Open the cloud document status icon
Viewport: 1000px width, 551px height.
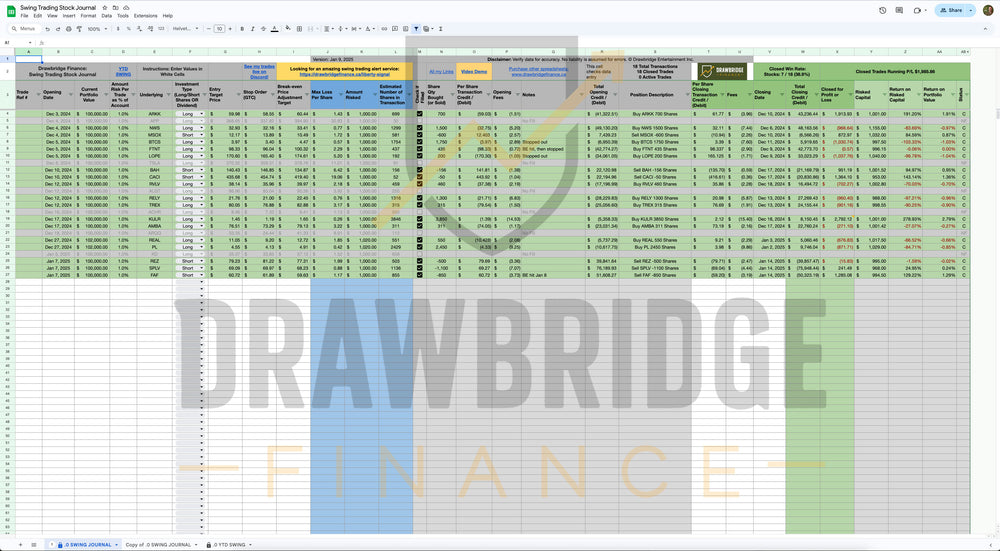point(126,8)
